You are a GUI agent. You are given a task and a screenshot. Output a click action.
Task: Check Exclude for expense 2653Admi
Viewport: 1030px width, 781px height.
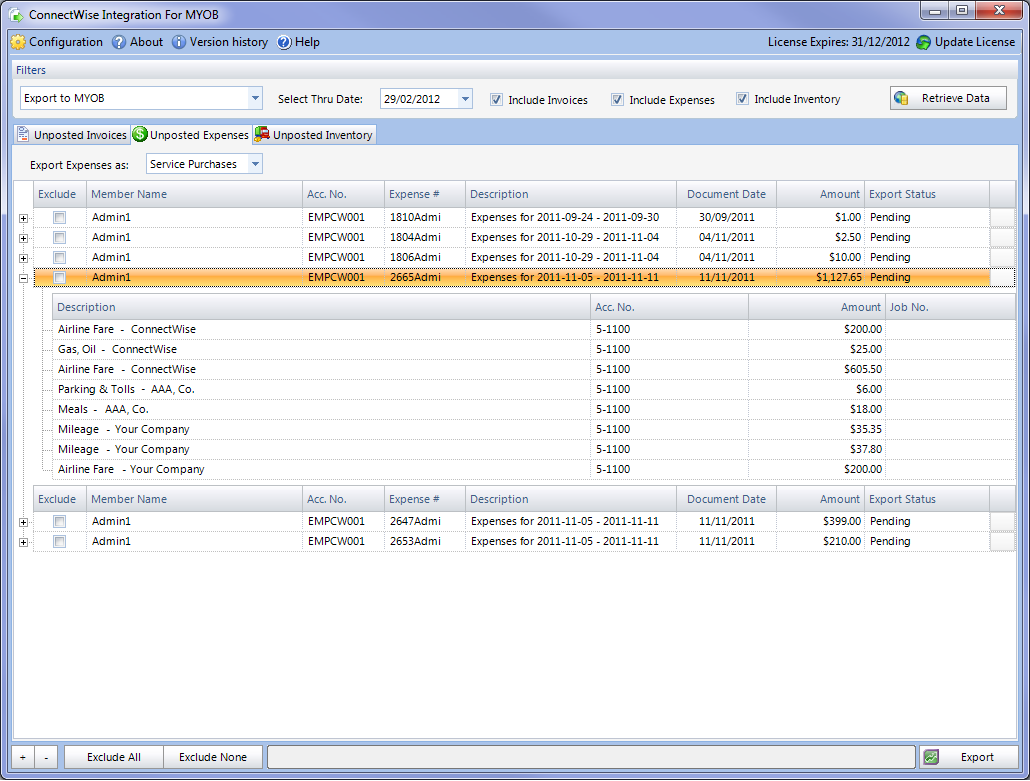[60, 541]
